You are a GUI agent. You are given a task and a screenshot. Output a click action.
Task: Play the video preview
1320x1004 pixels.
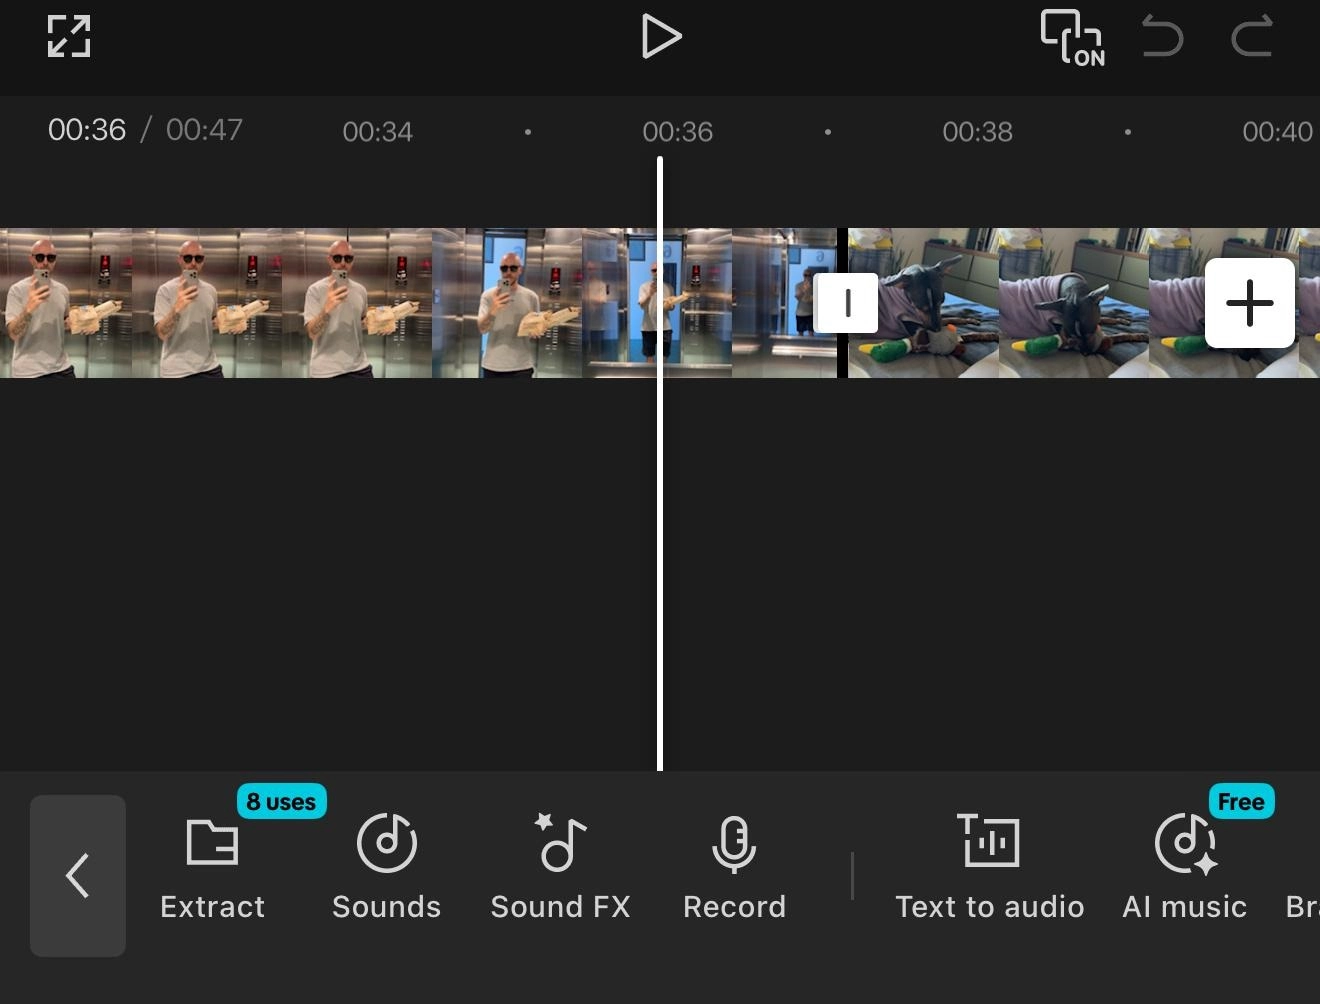tap(660, 37)
